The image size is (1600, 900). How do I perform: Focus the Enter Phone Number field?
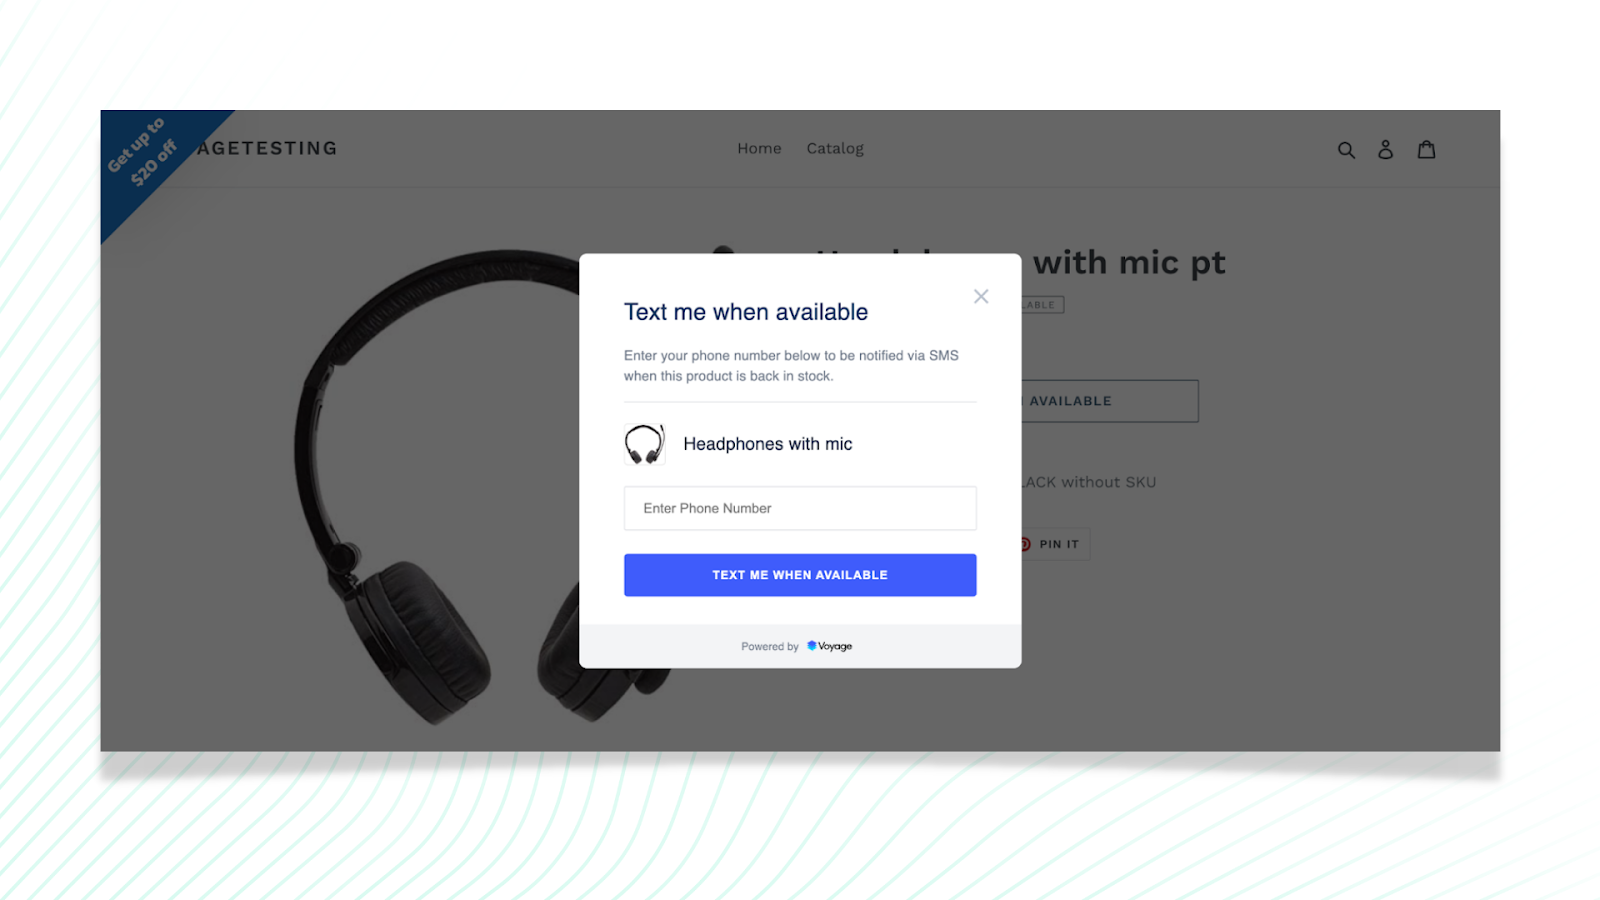(800, 508)
